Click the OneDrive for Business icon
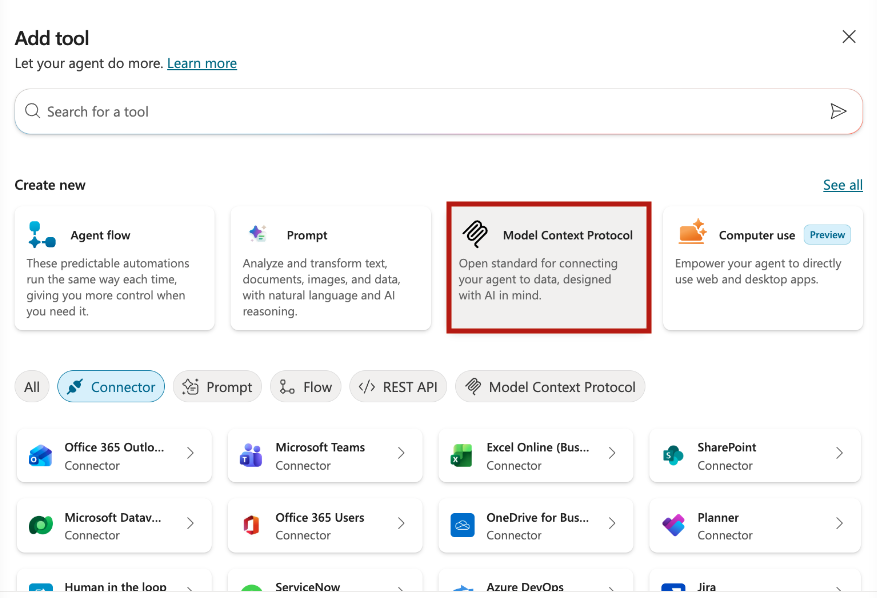The image size is (877, 598). coord(463,525)
